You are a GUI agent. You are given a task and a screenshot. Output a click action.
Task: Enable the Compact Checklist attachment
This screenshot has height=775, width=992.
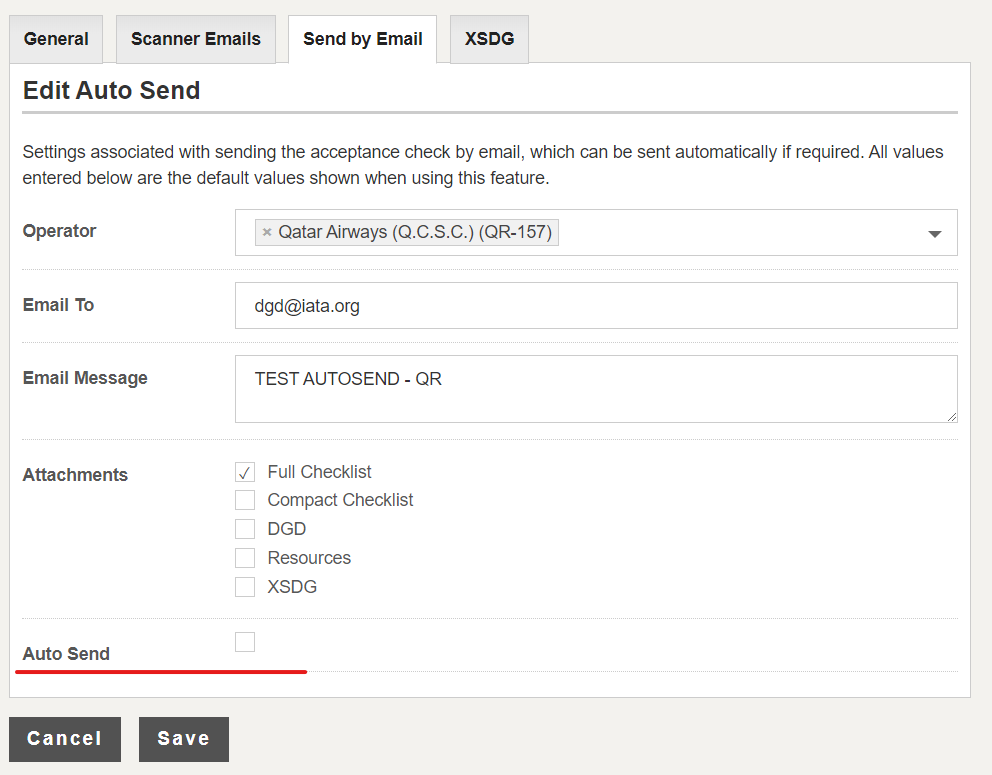[x=245, y=500]
